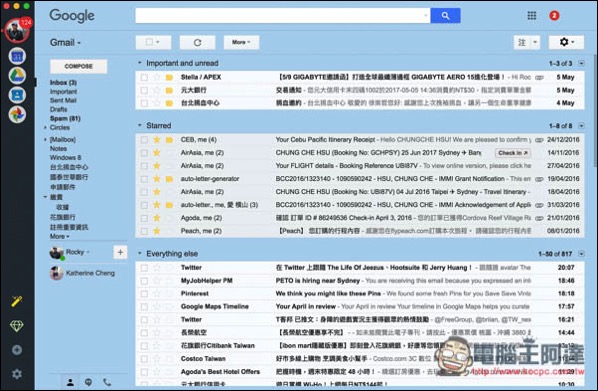Tick checkbox for Google Maps Timeline email
The height and width of the screenshot is (391, 598).
[144, 307]
